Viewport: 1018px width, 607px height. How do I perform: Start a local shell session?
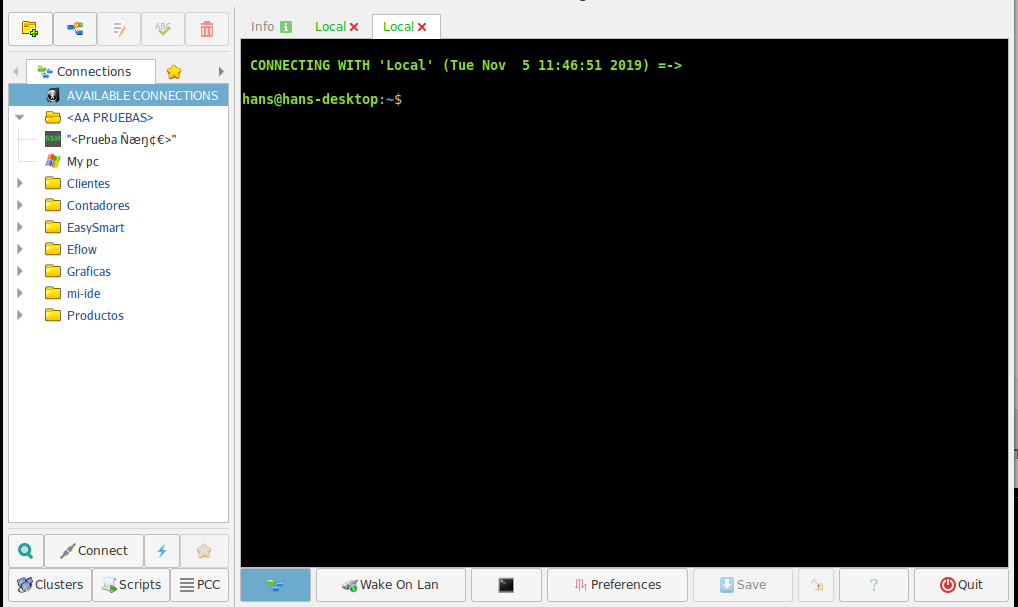(506, 584)
